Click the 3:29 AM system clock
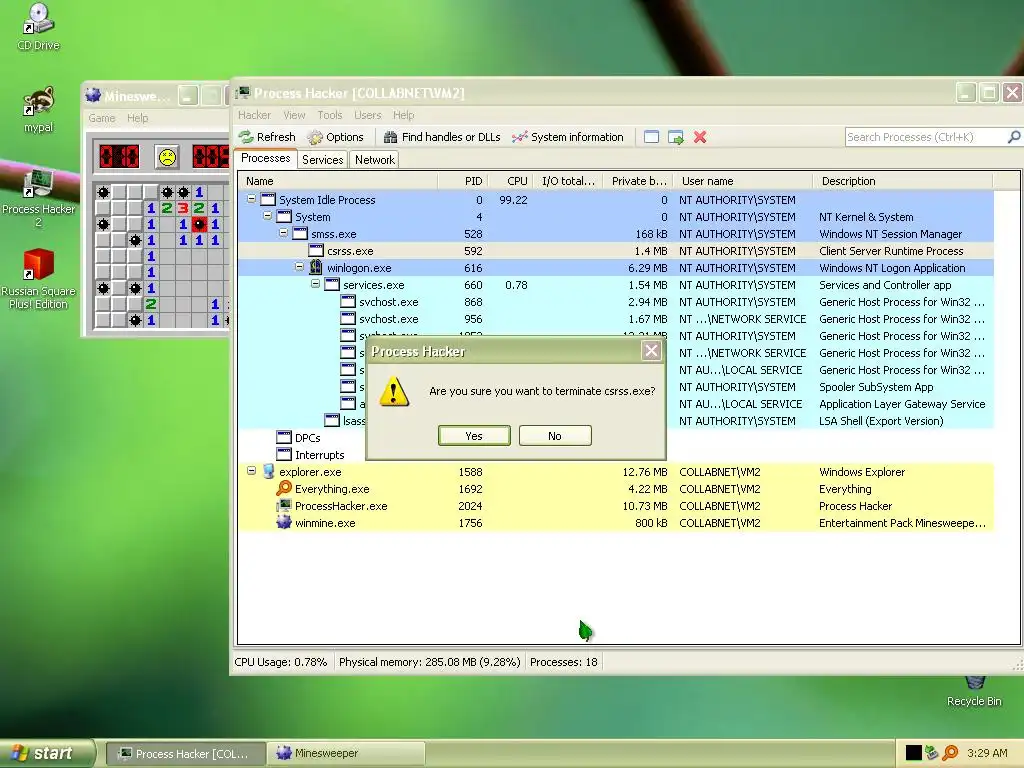Viewport: 1024px width, 768px height. pos(987,753)
